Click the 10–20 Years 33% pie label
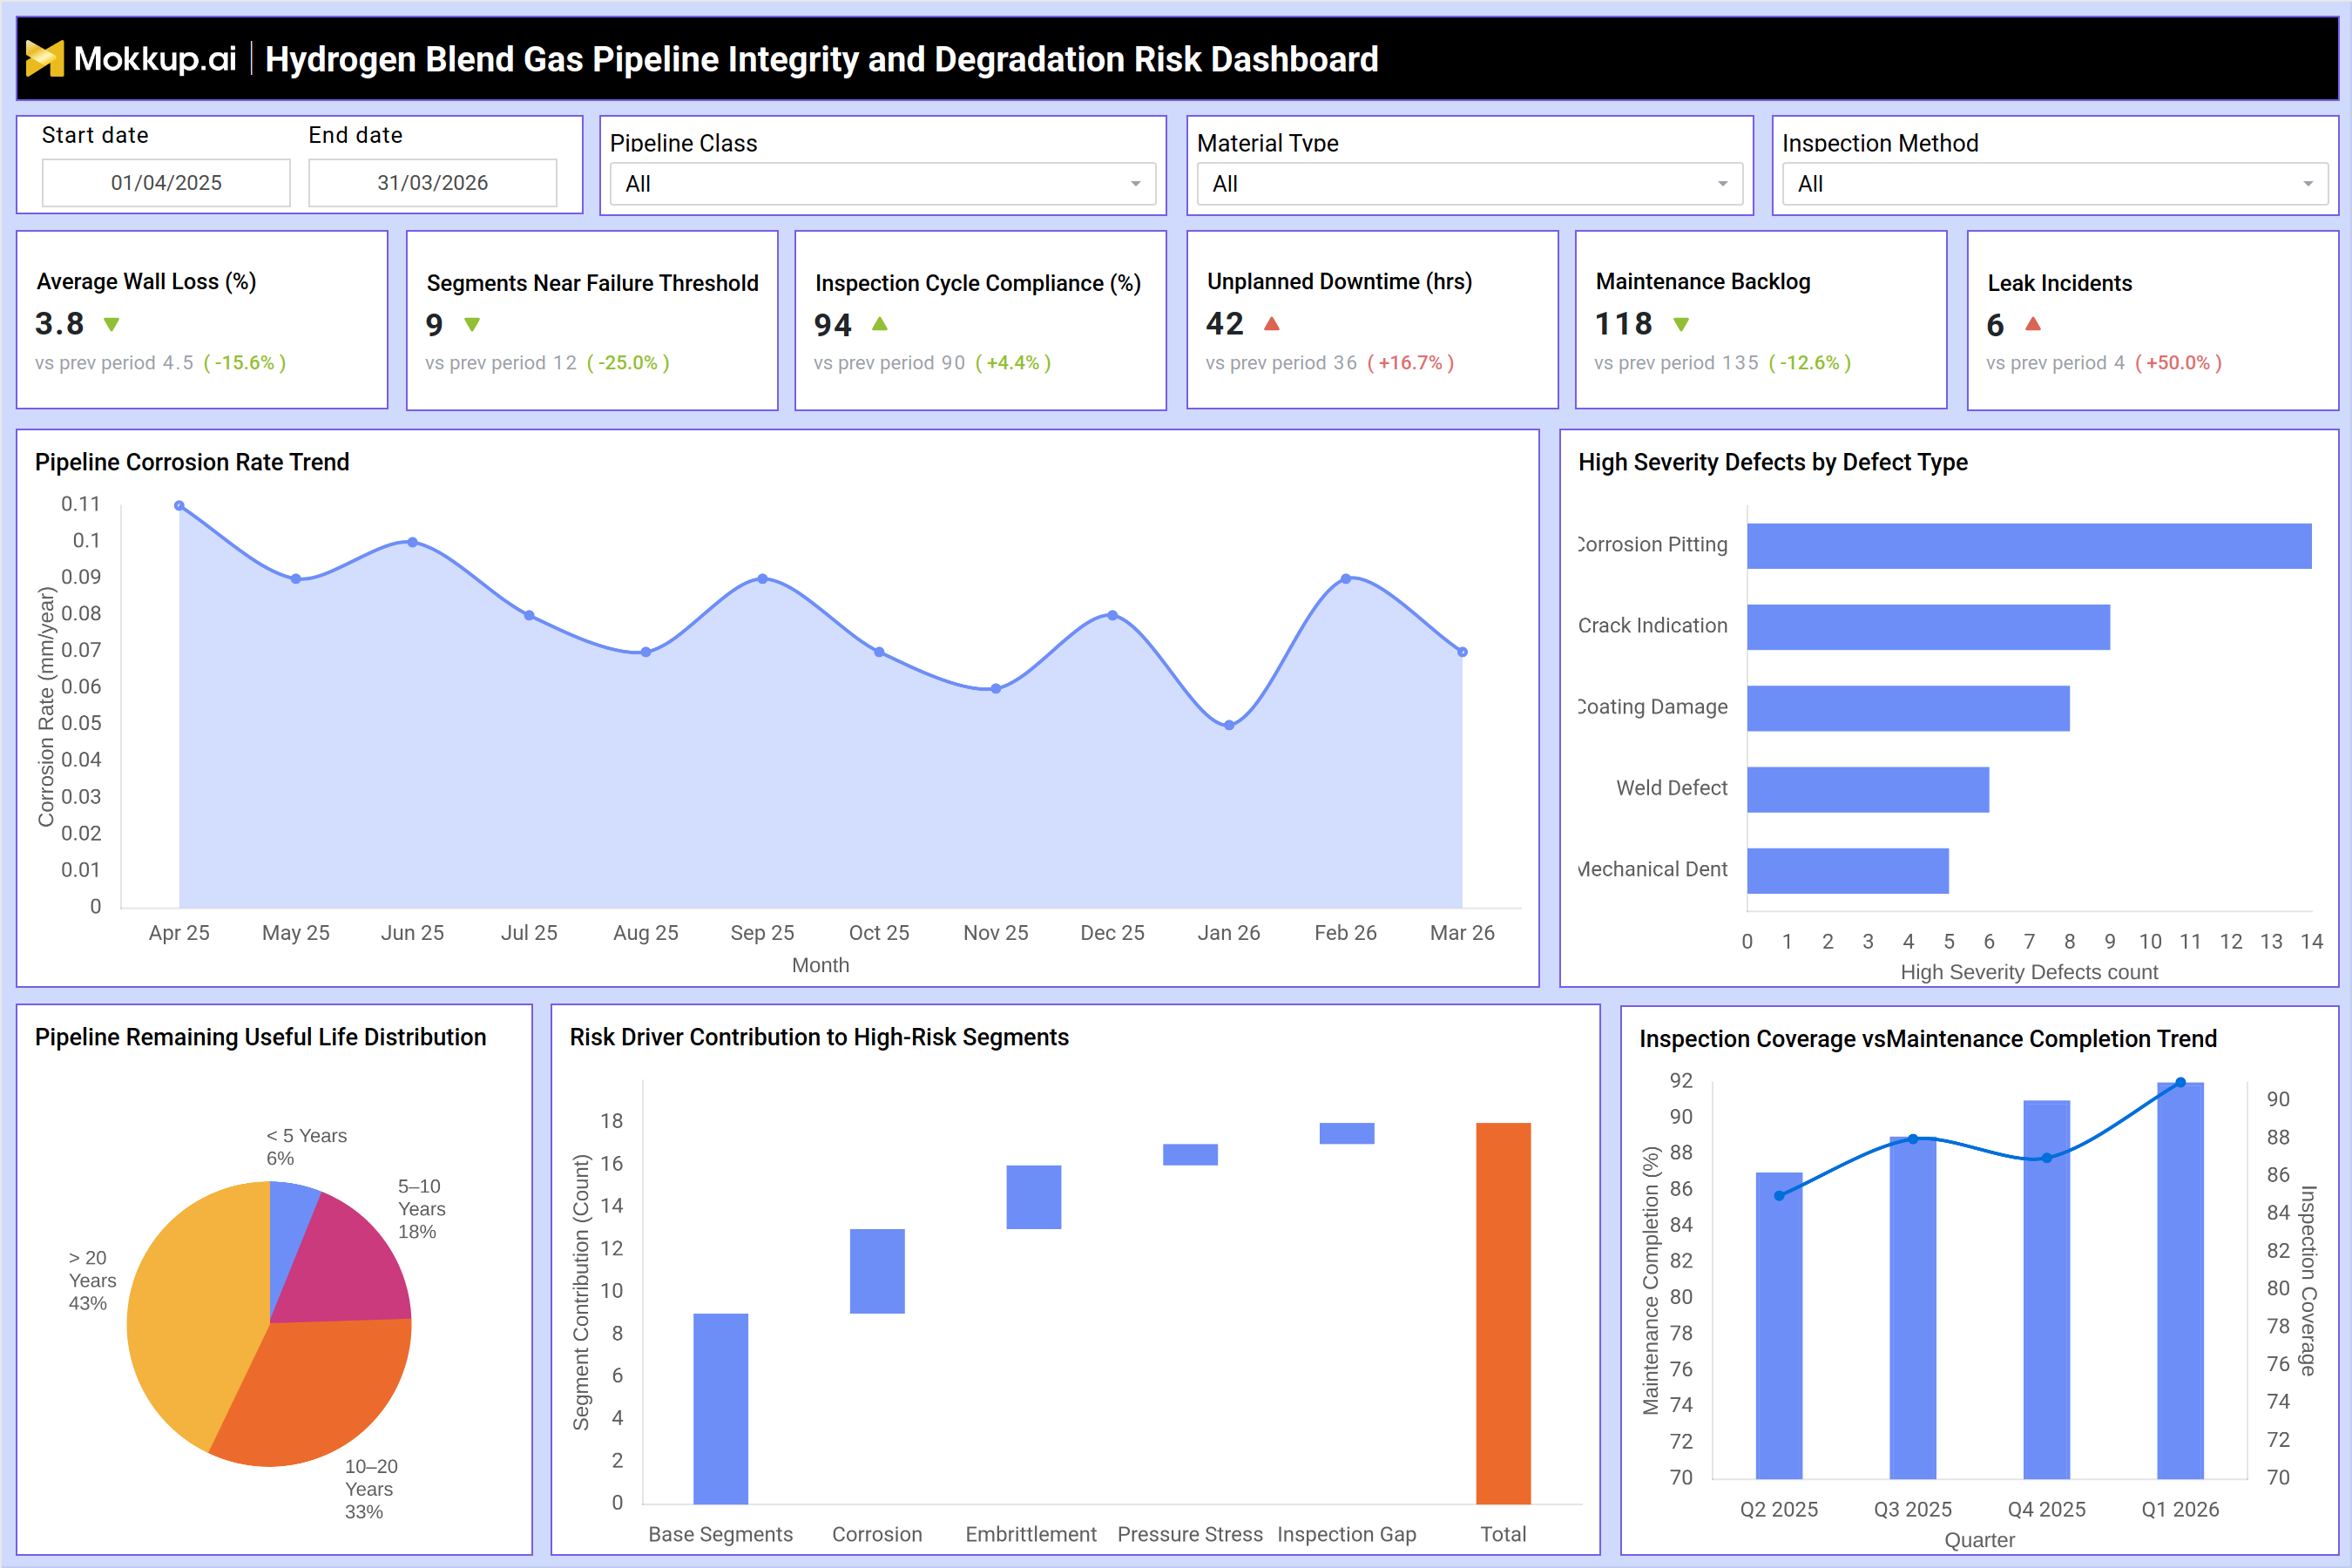This screenshot has height=1568, width=2352. [370, 1489]
